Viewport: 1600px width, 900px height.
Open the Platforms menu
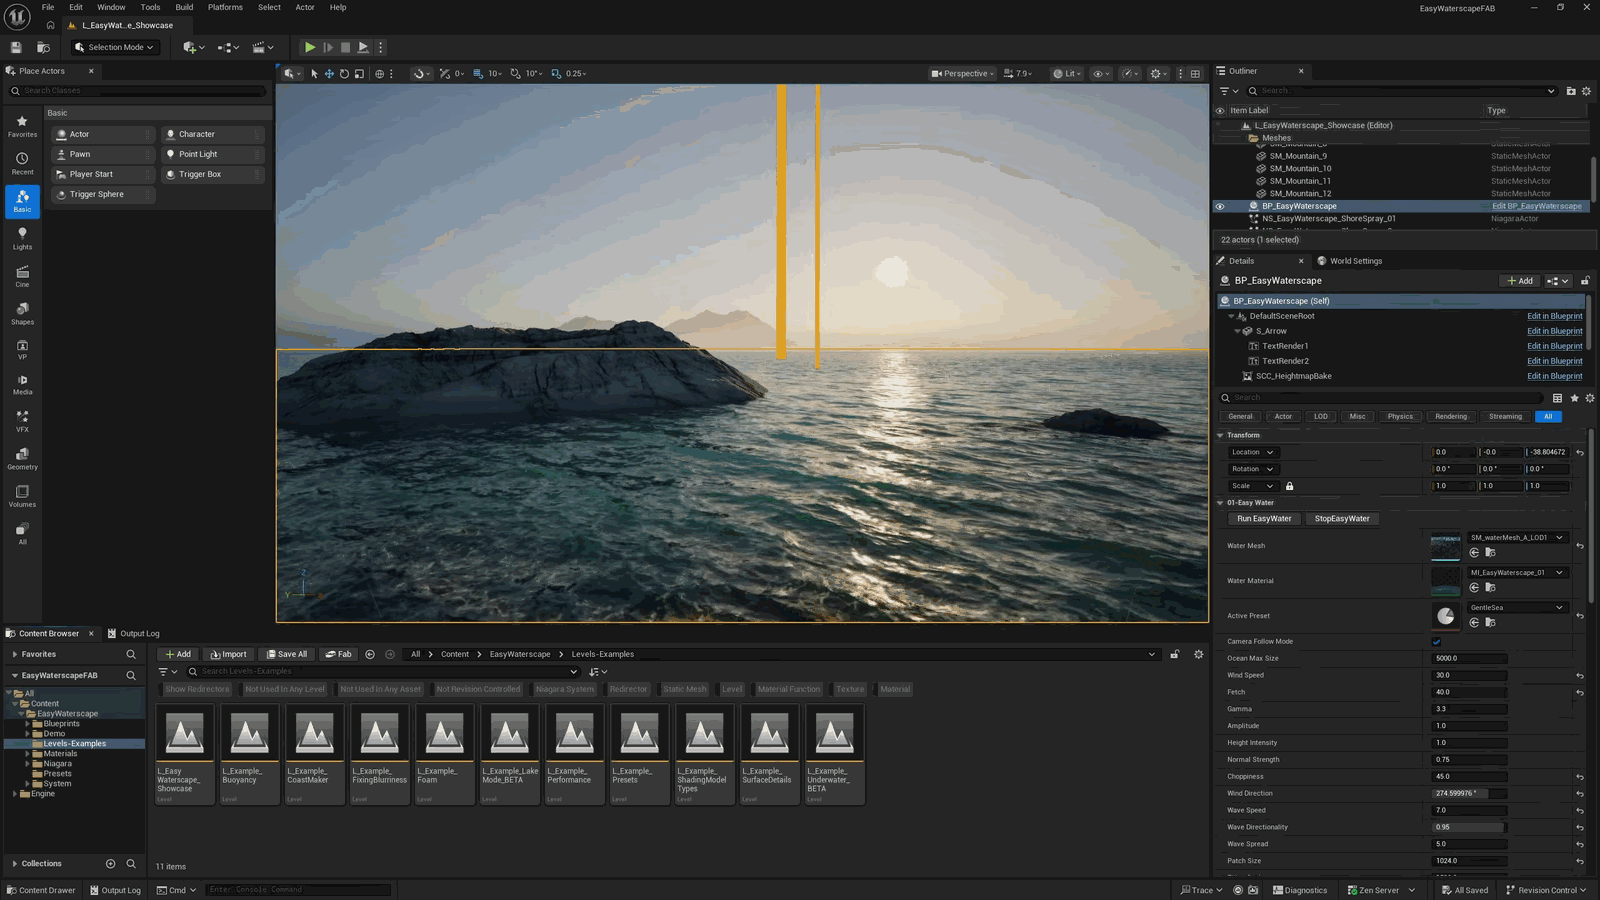[225, 7]
